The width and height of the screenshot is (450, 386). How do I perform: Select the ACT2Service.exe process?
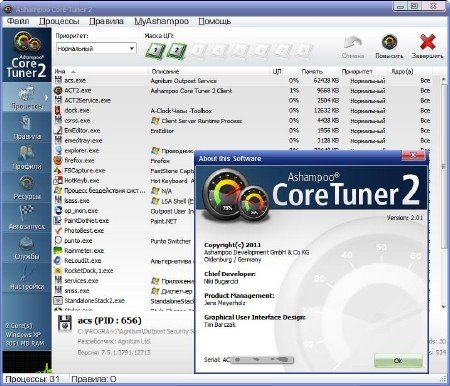click(87, 100)
